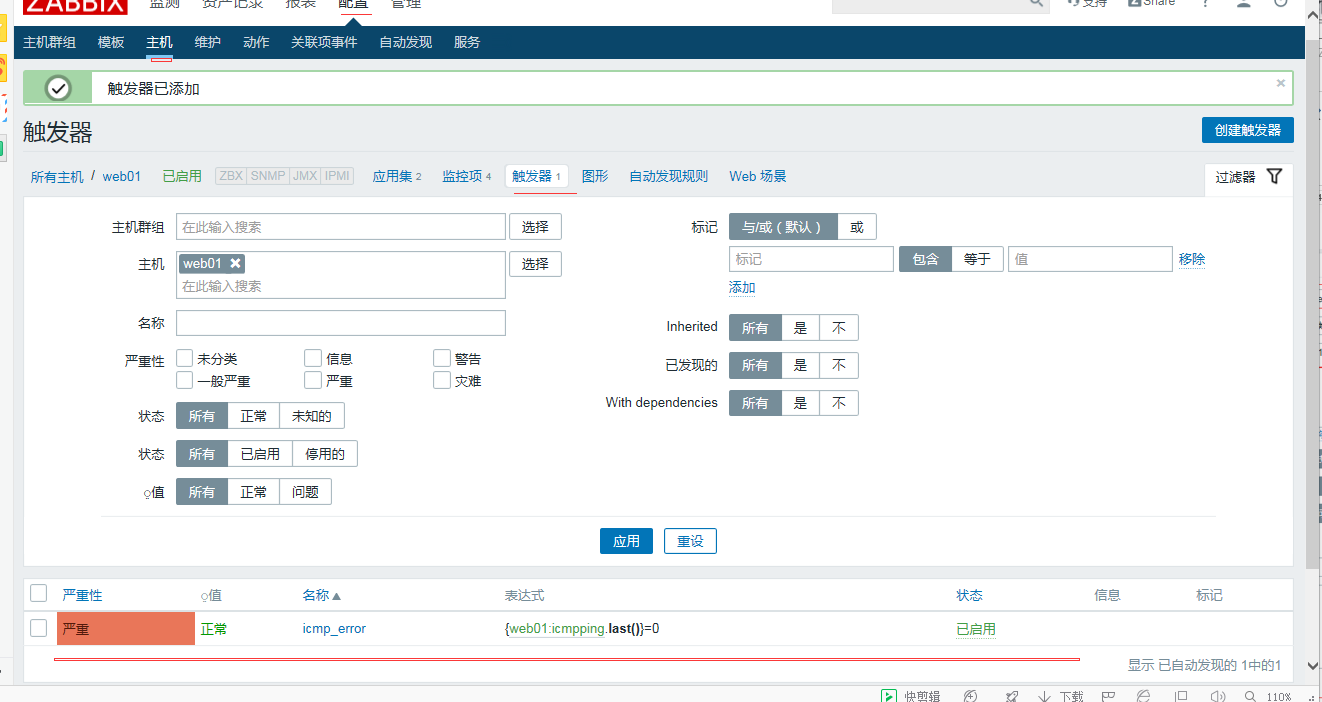The height and width of the screenshot is (702, 1322).
Task: Open the 监控项 tab
Action: pos(462,176)
